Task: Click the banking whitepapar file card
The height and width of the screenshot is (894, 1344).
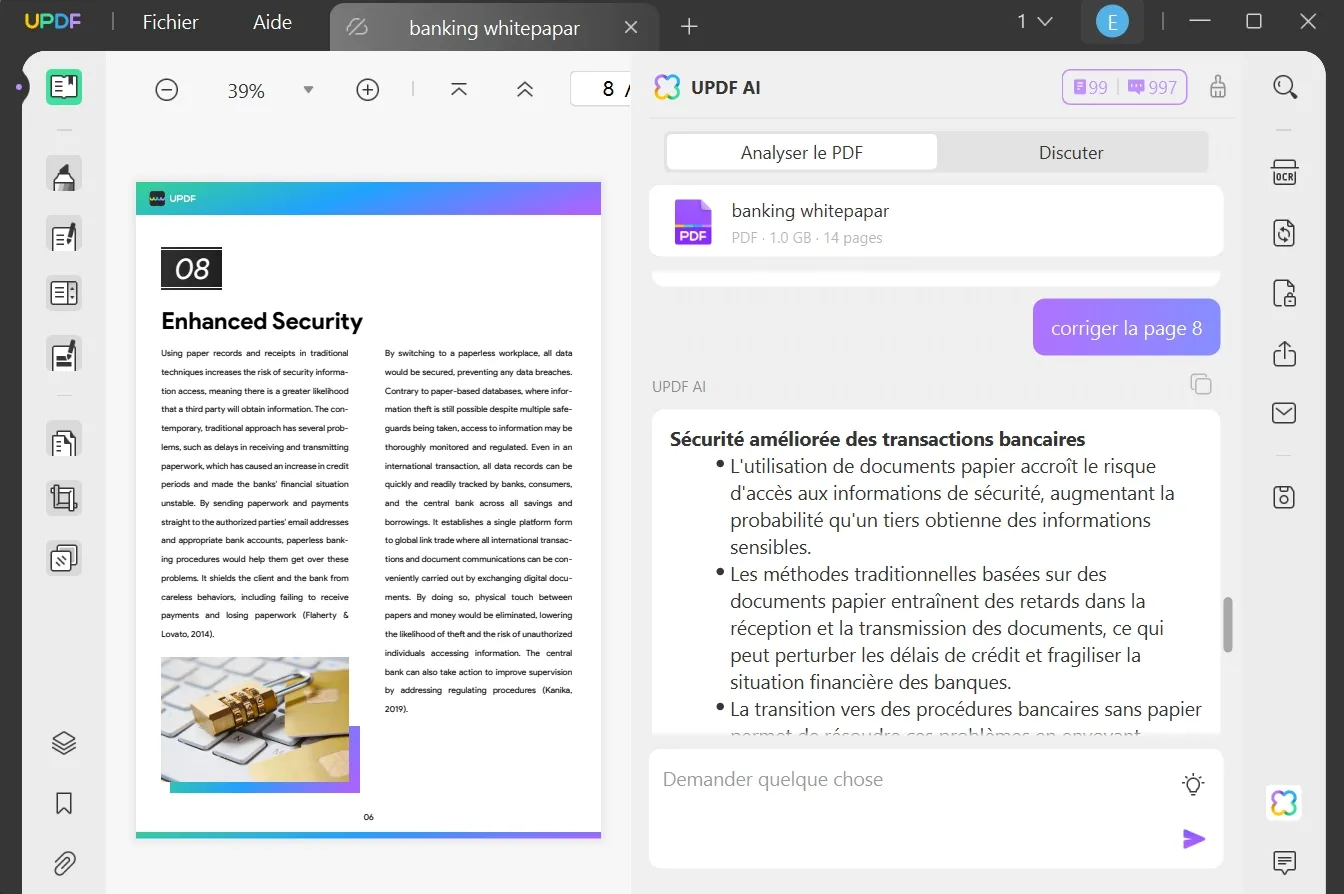Action: [x=936, y=221]
